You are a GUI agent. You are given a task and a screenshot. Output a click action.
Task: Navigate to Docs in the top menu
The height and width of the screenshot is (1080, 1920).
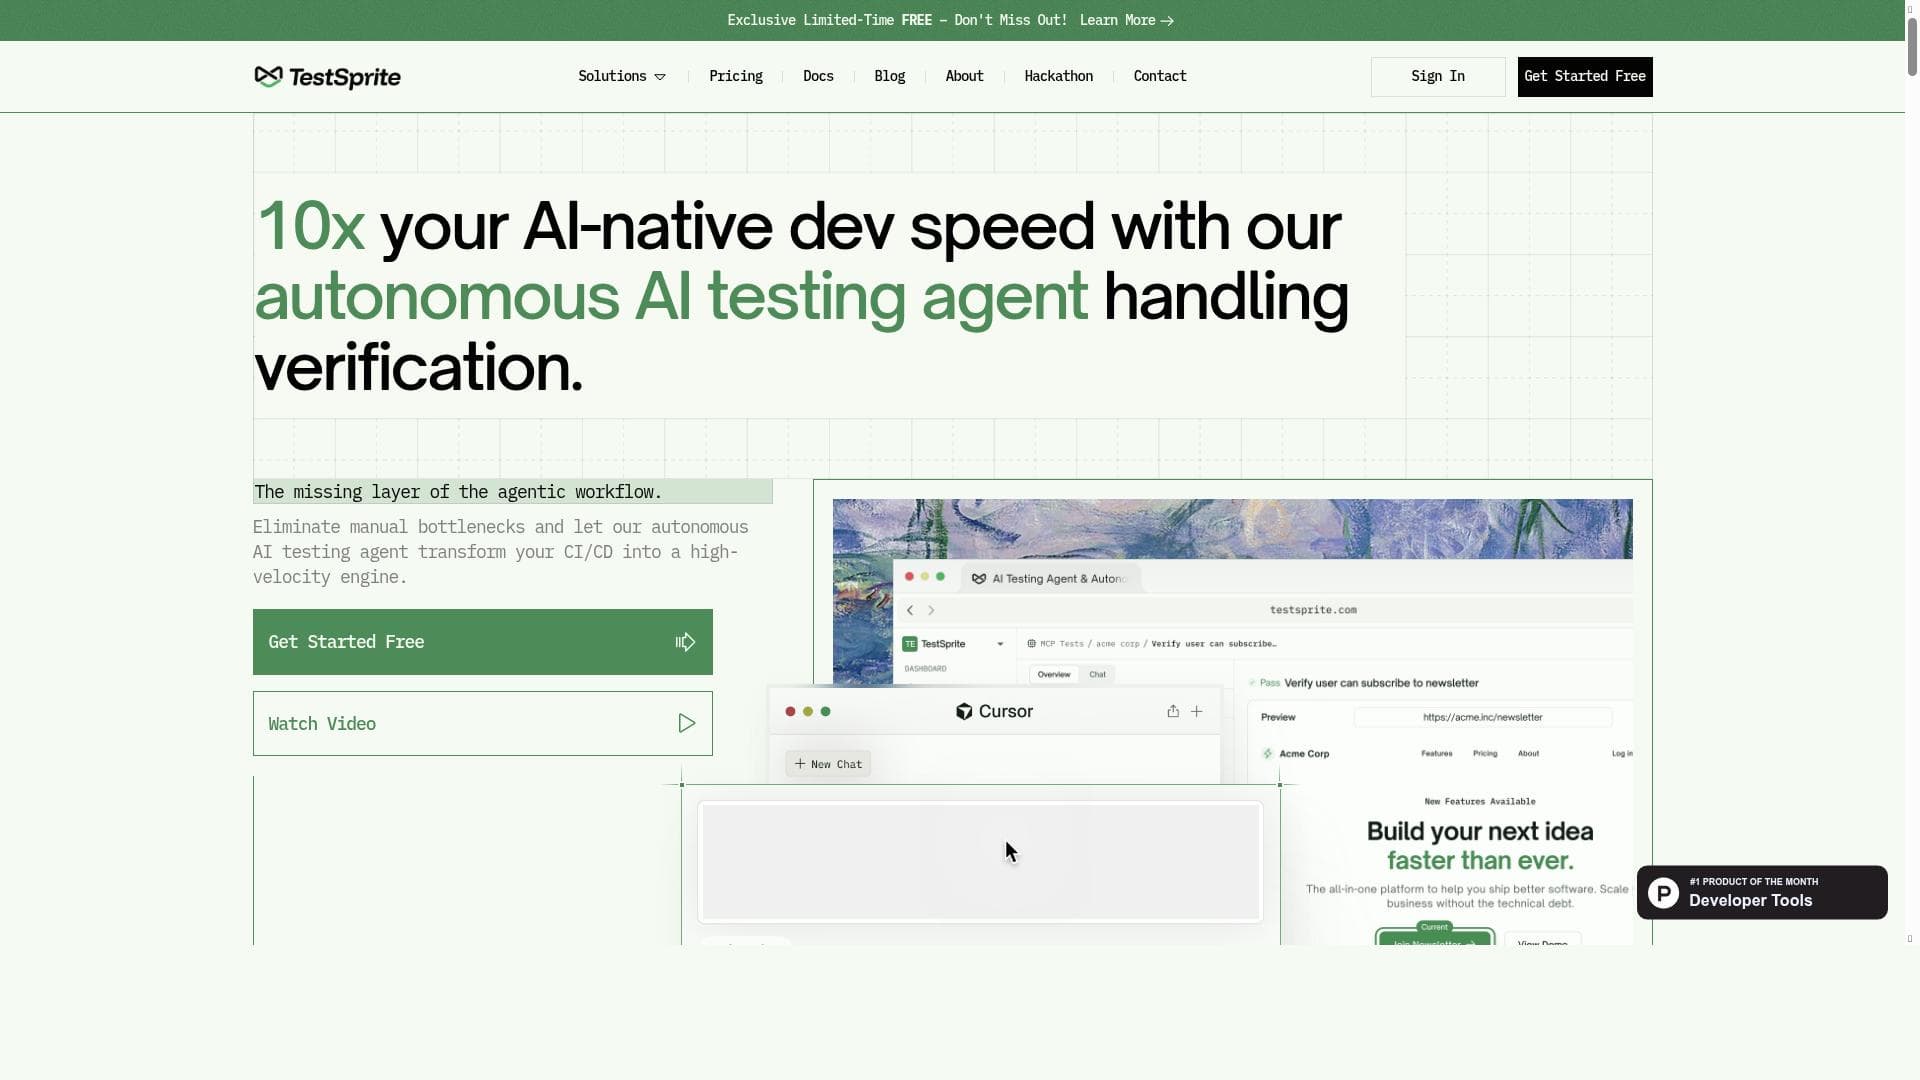(818, 76)
